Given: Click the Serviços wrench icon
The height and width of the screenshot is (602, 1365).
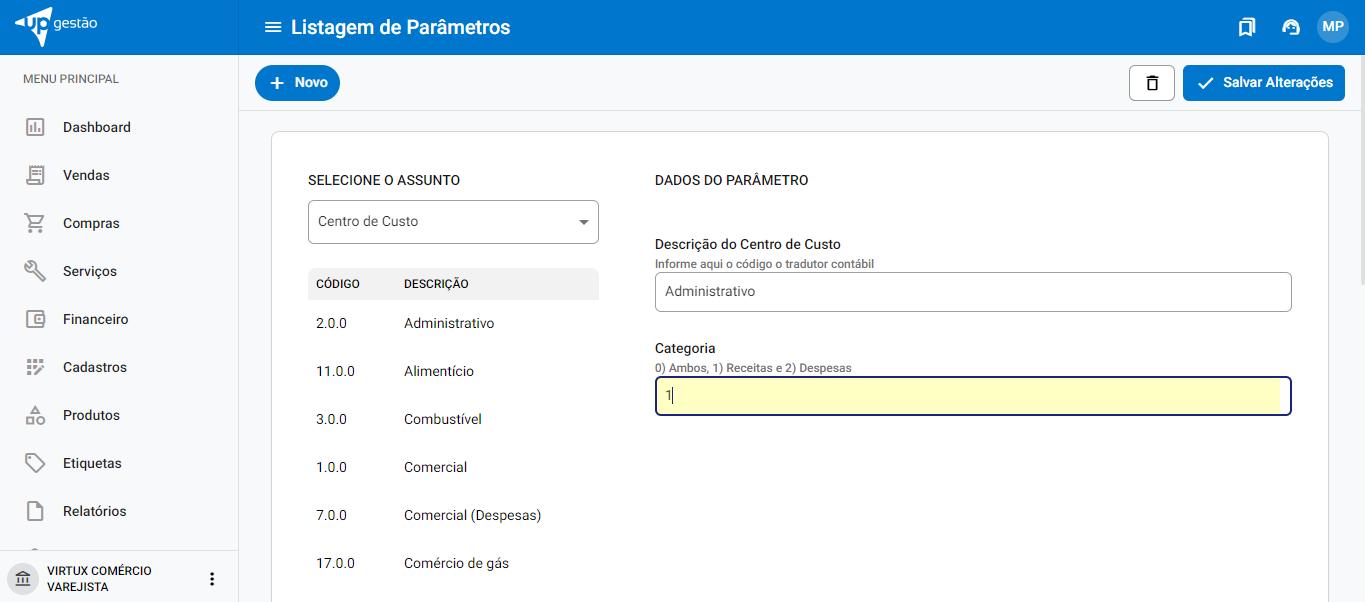Looking at the screenshot, I should pos(35,271).
